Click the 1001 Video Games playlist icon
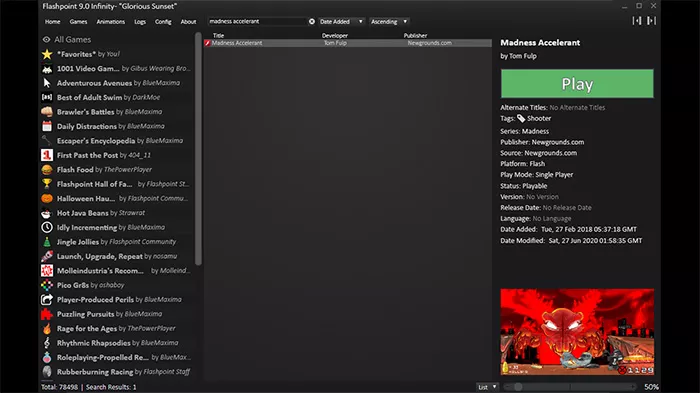Image resolution: width=700 pixels, height=393 pixels. [47, 68]
